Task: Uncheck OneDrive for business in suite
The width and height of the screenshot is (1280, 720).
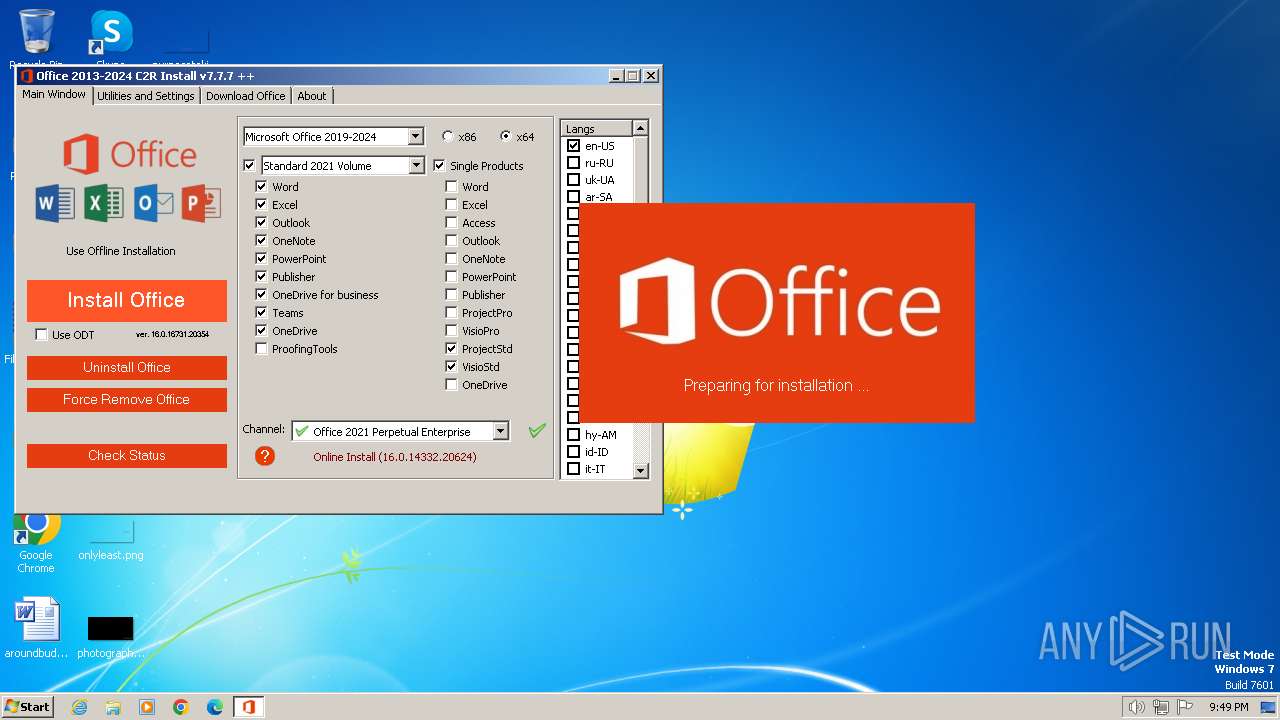Action: point(261,294)
